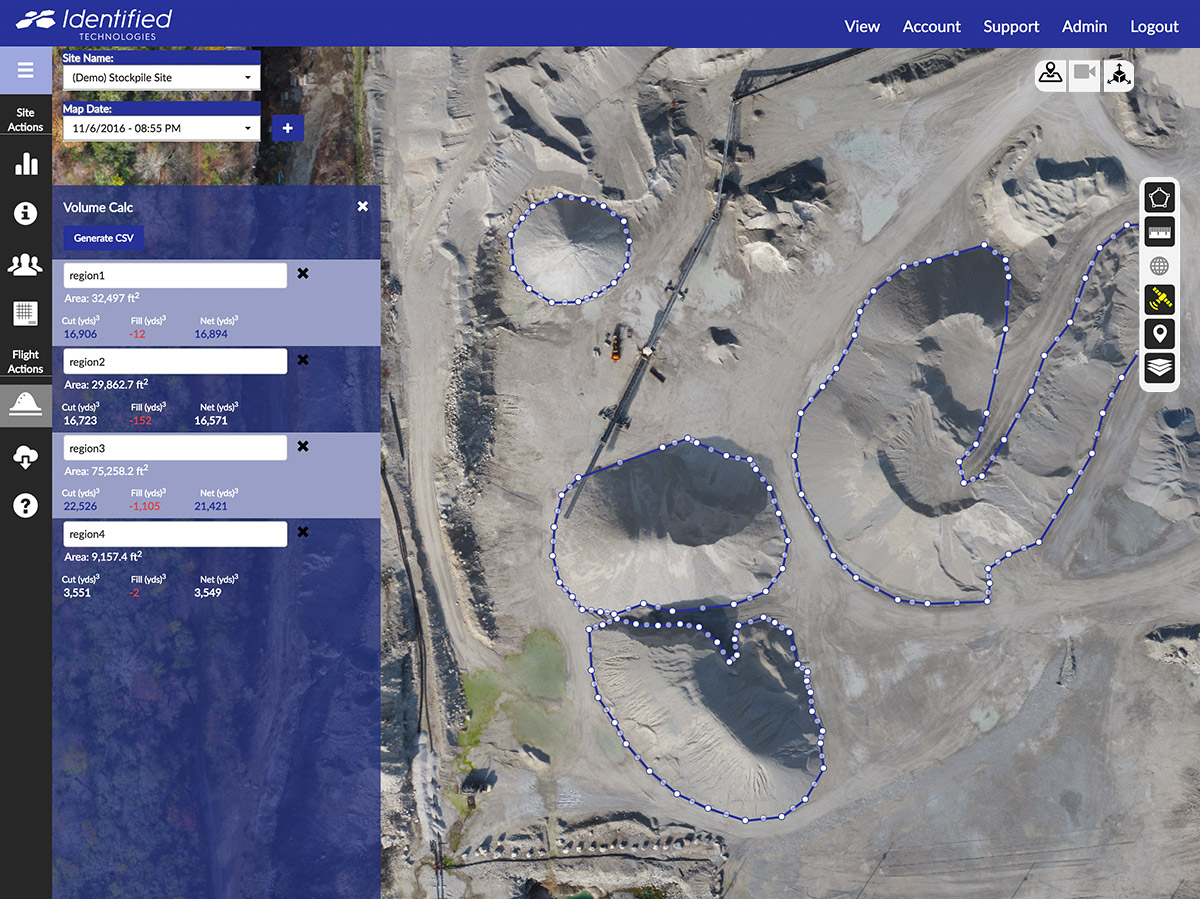Go to the Support menu item
Image resolution: width=1200 pixels, height=899 pixels.
tap(1011, 27)
